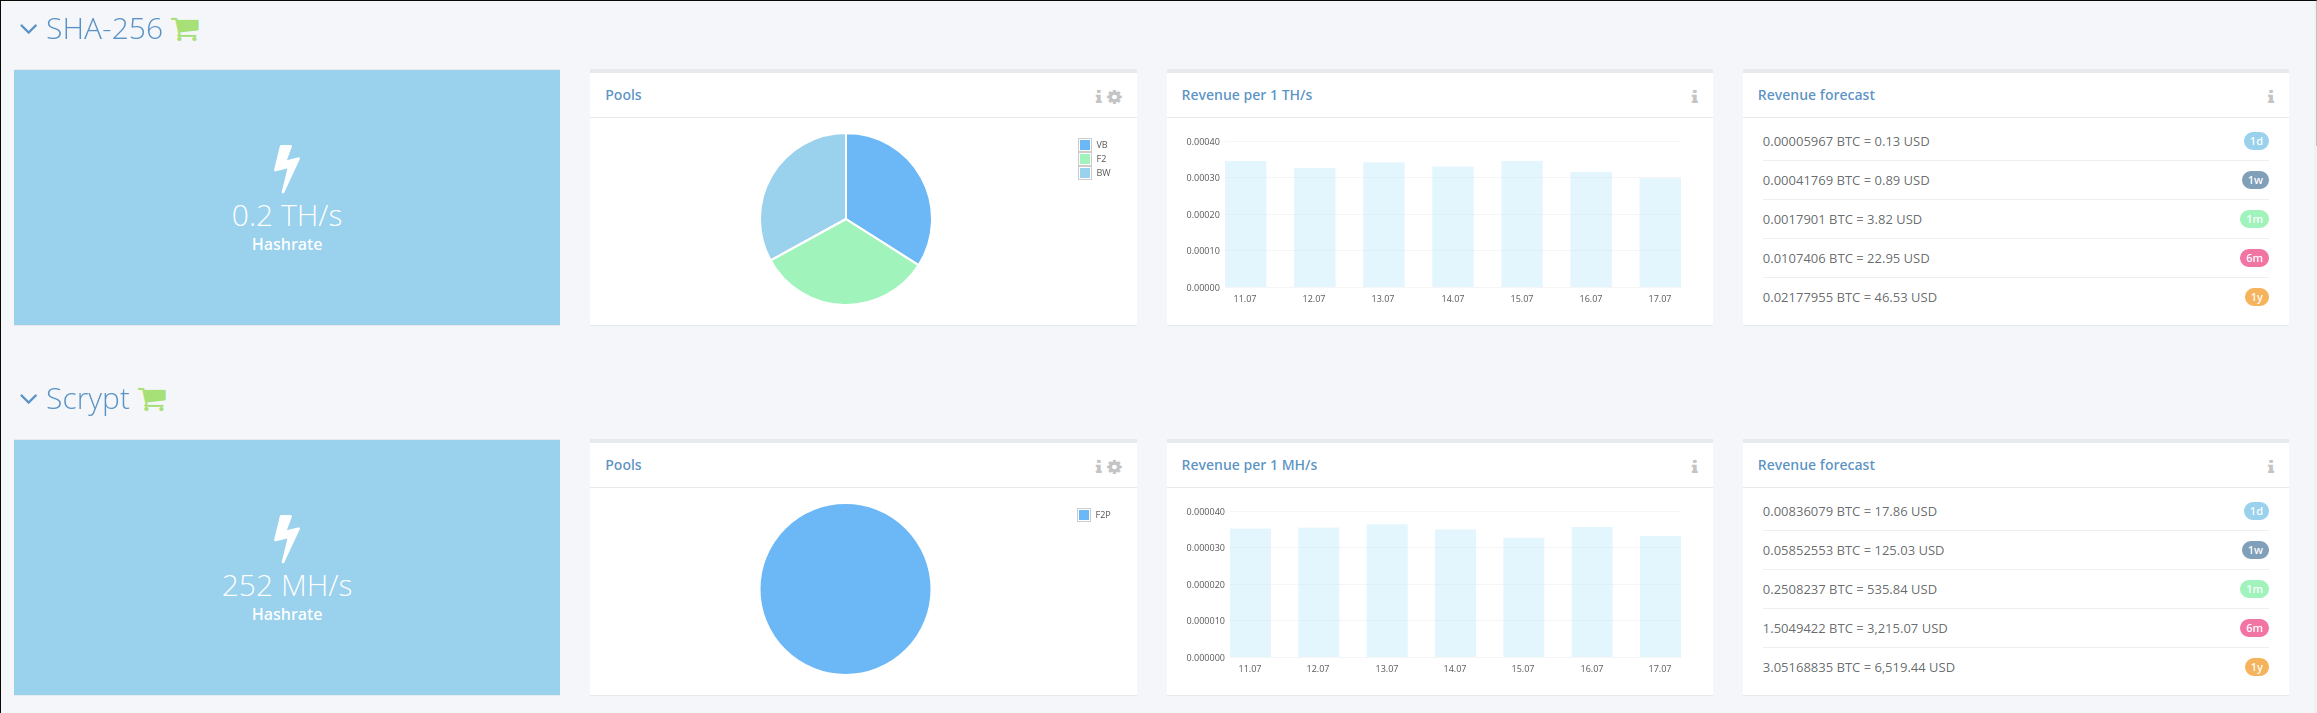Viewport: 2317px width, 713px height.
Task: Click the 1y badge for 6,519.44 USD forecast
Action: coord(2256,667)
